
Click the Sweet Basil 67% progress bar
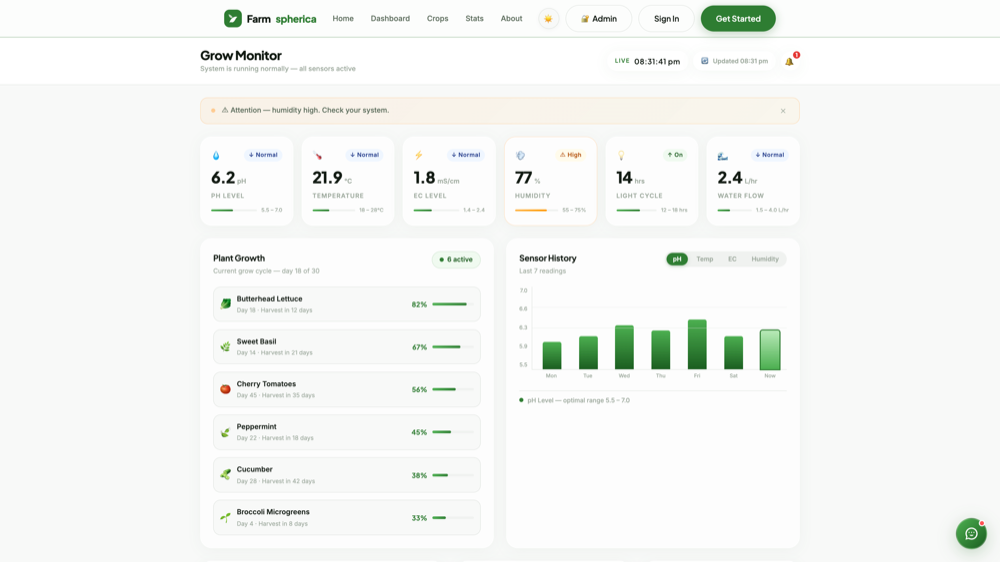point(453,347)
